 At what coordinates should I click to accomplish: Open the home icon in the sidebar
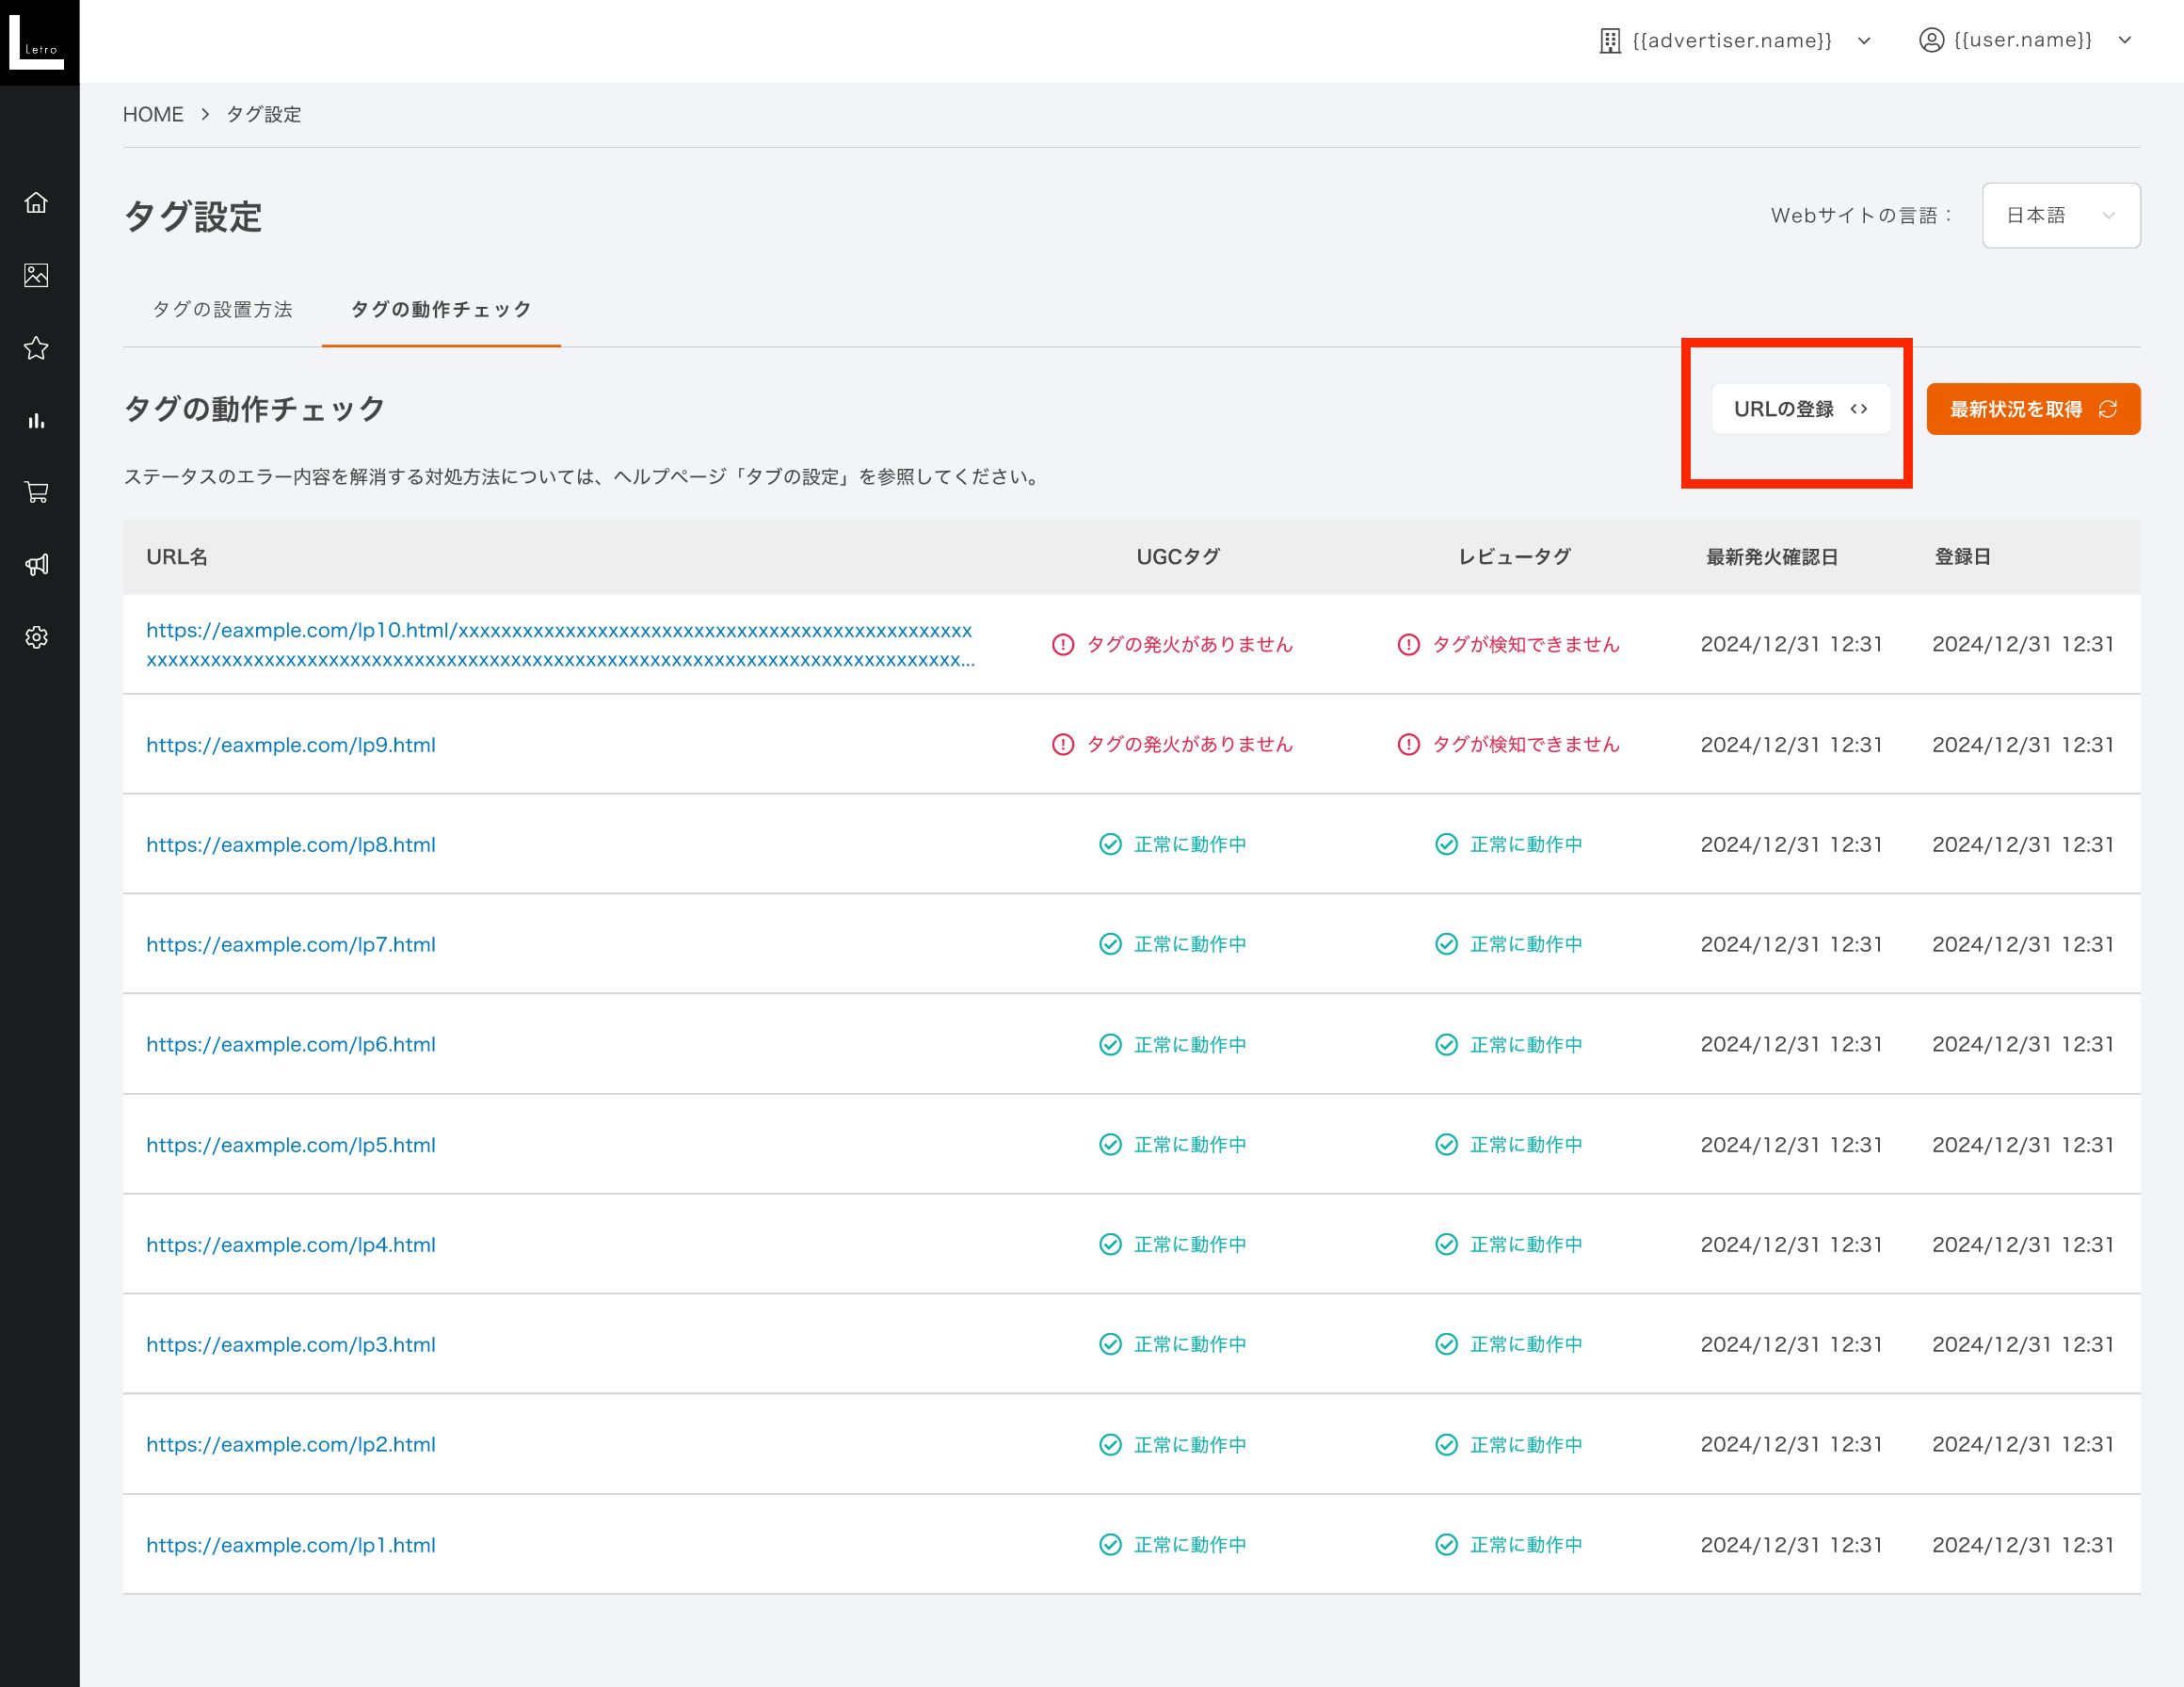click(x=37, y=203)
